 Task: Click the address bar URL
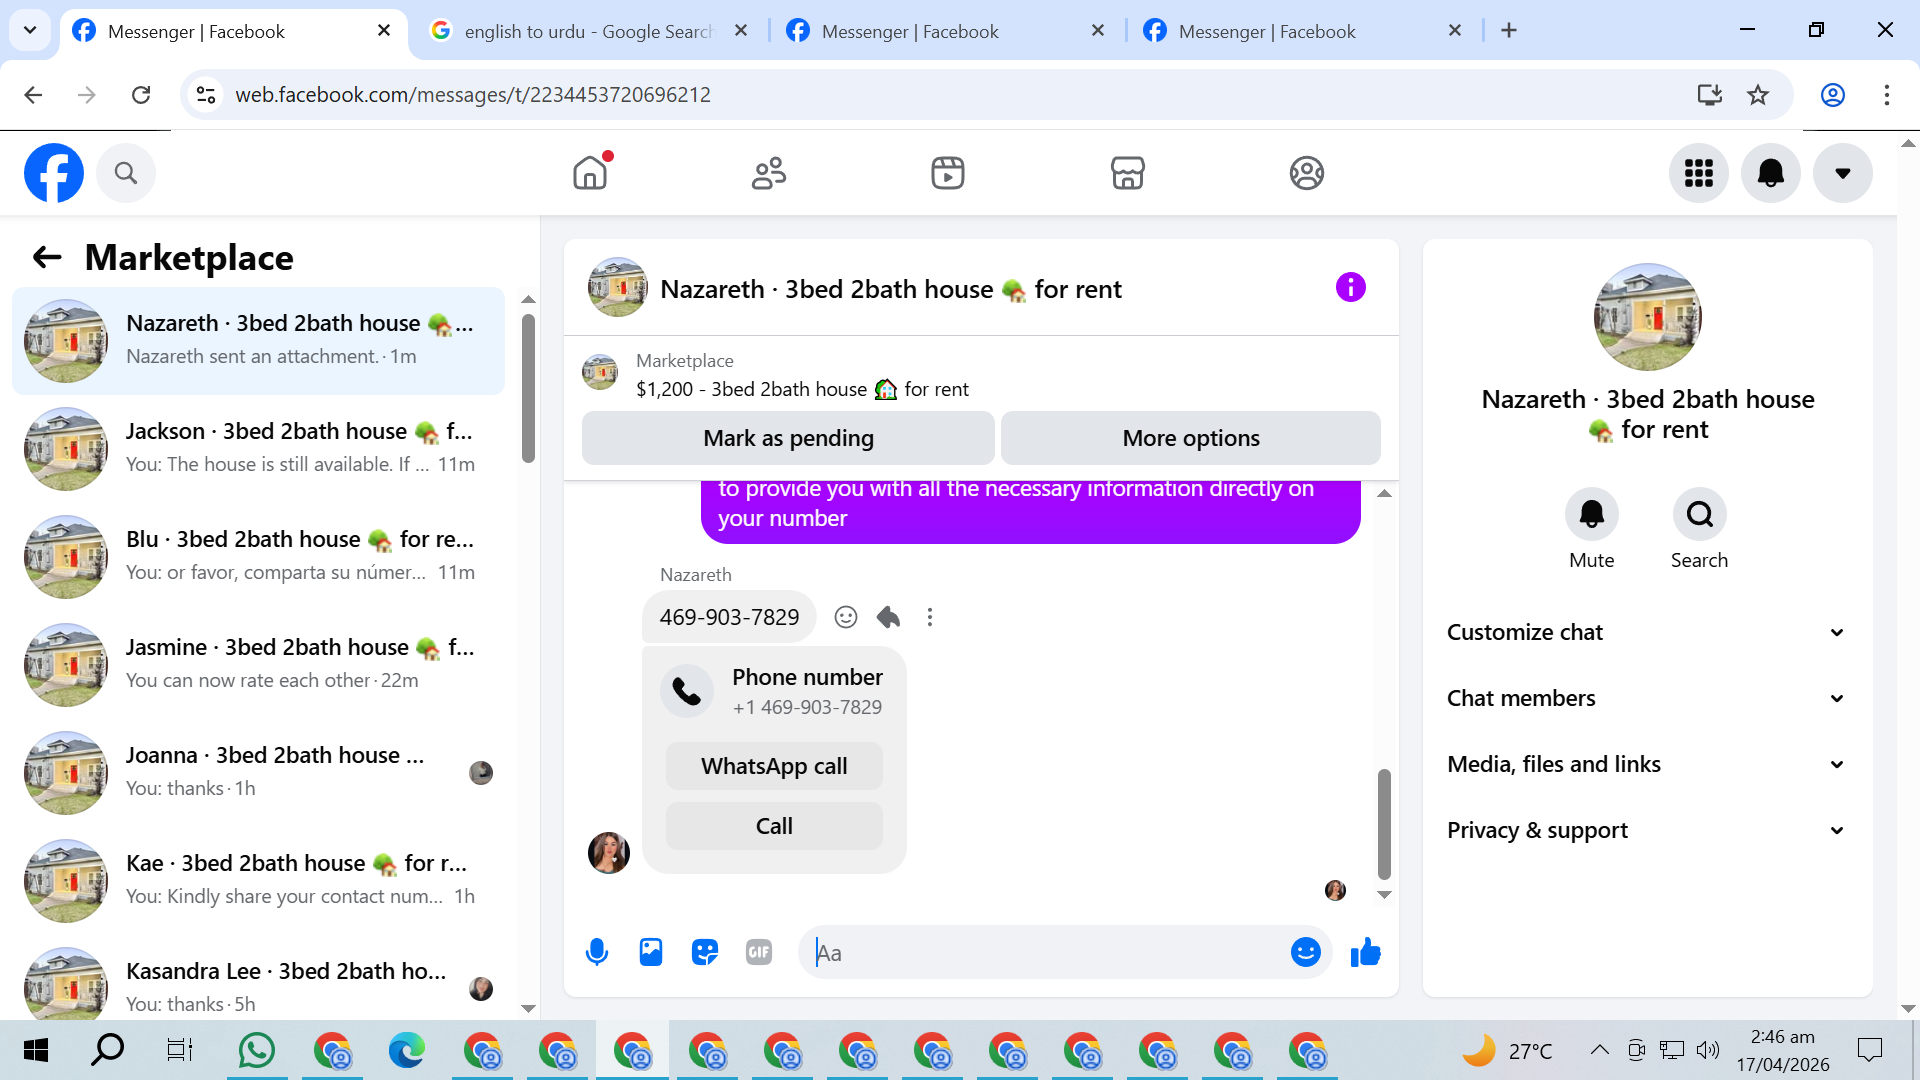[473, 95]
